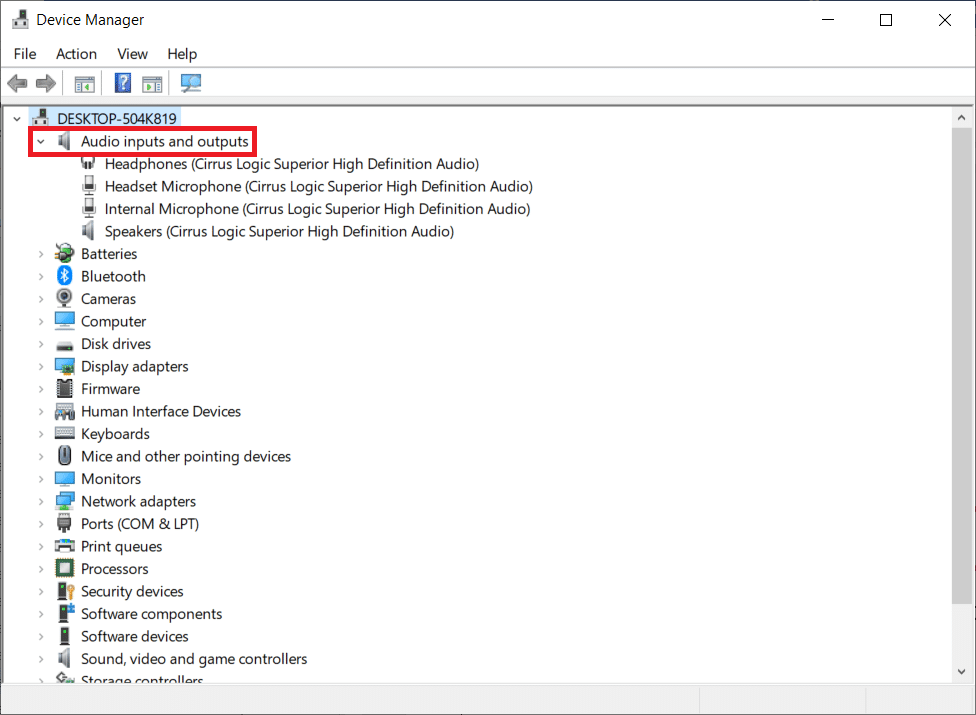Viewport: 976px width, 715px height.
Task: Select the Monitors label
Action: pyautogui.click(x=111, y=479)
